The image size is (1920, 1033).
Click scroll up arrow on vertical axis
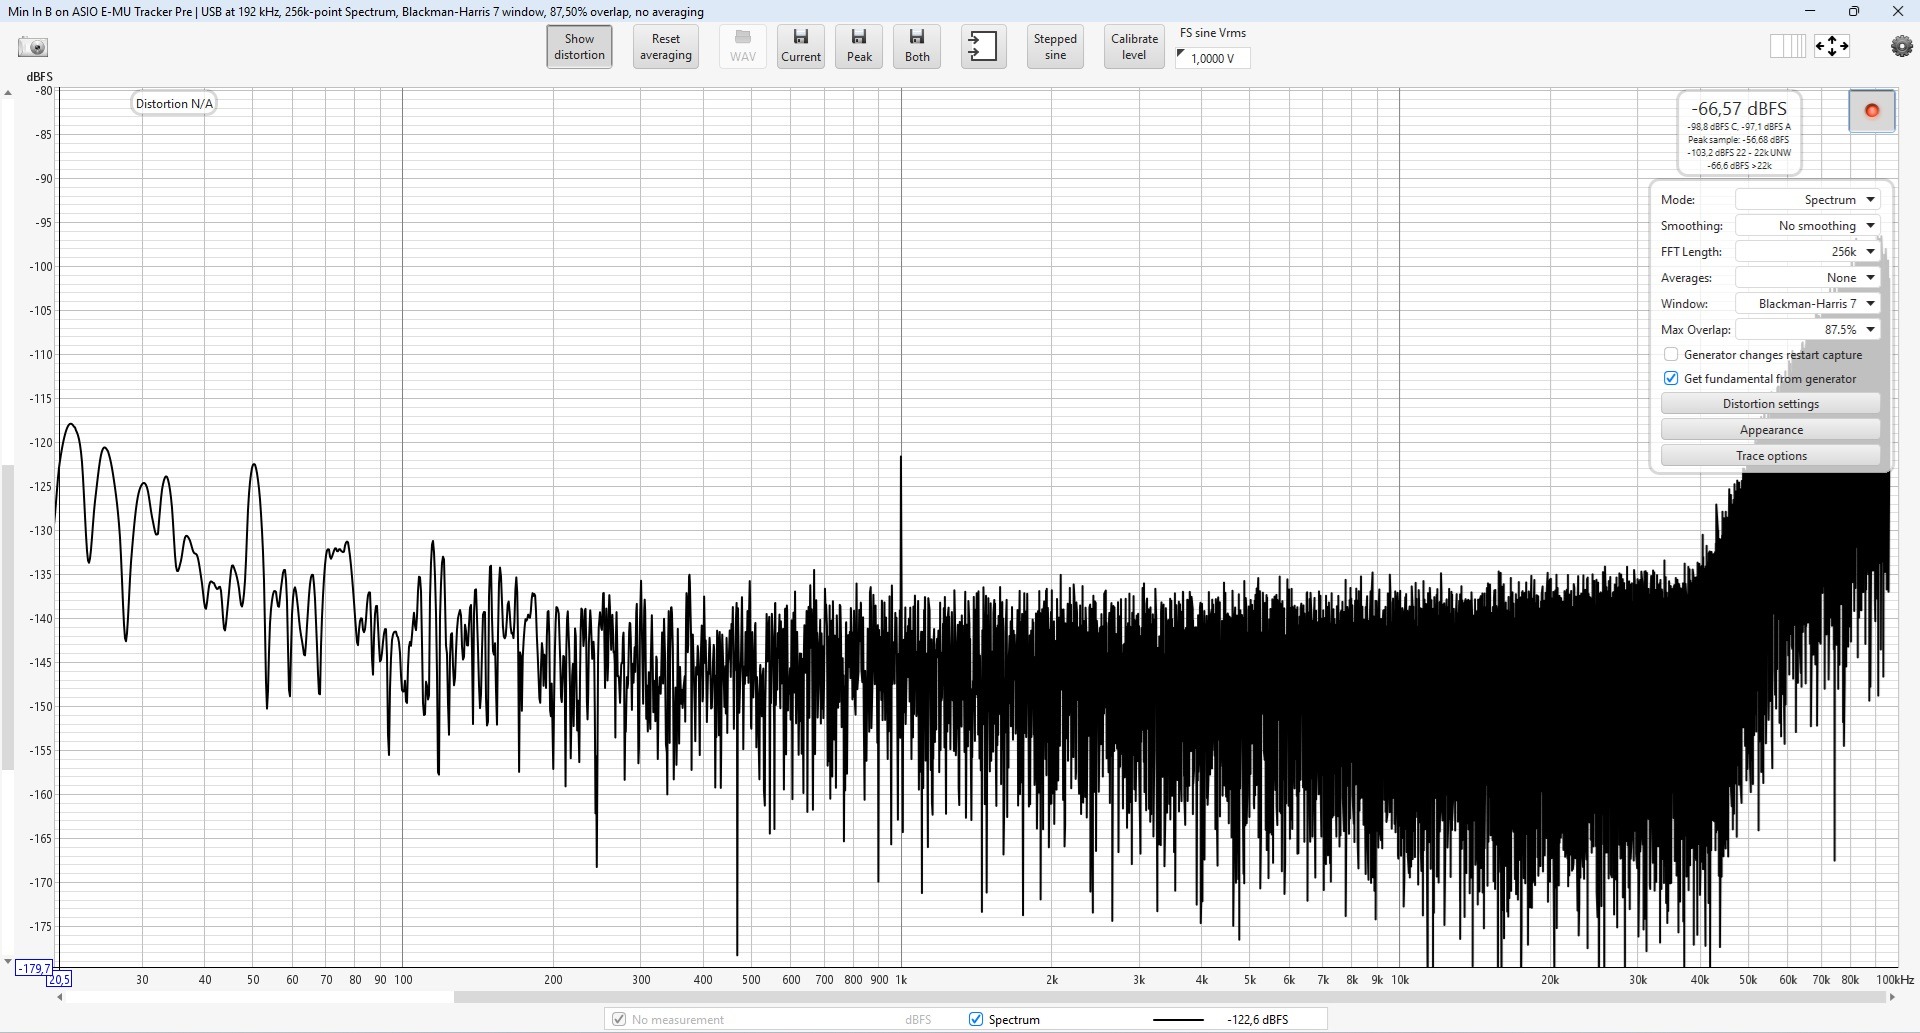coord(8,93)
